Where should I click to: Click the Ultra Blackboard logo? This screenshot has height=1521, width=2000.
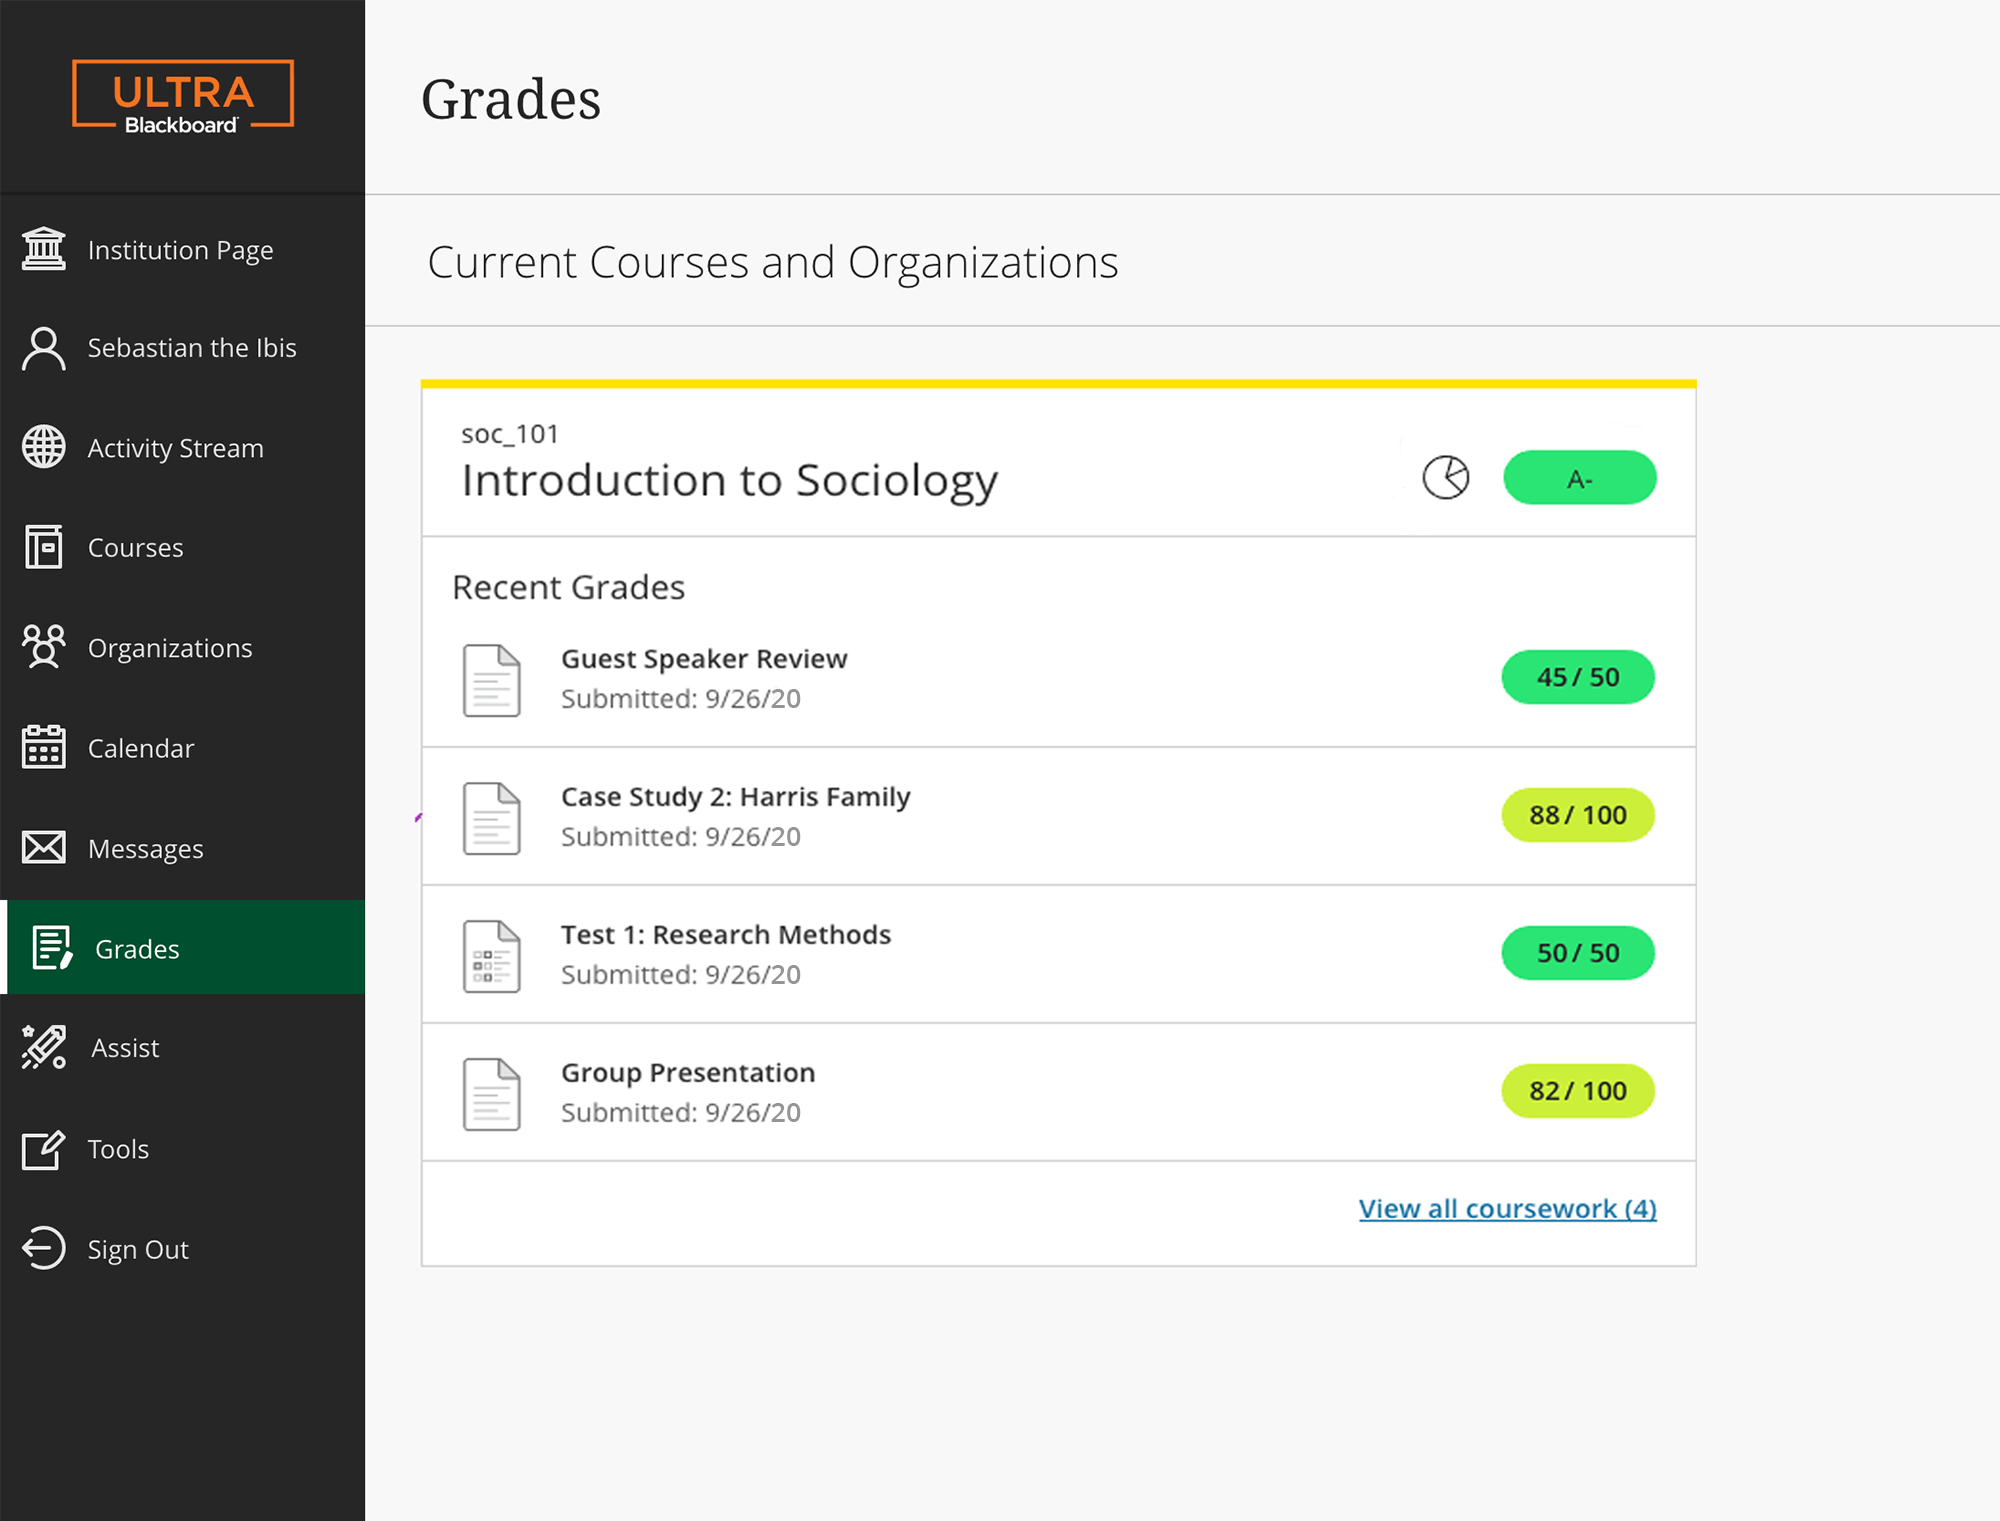click(183, 96)
